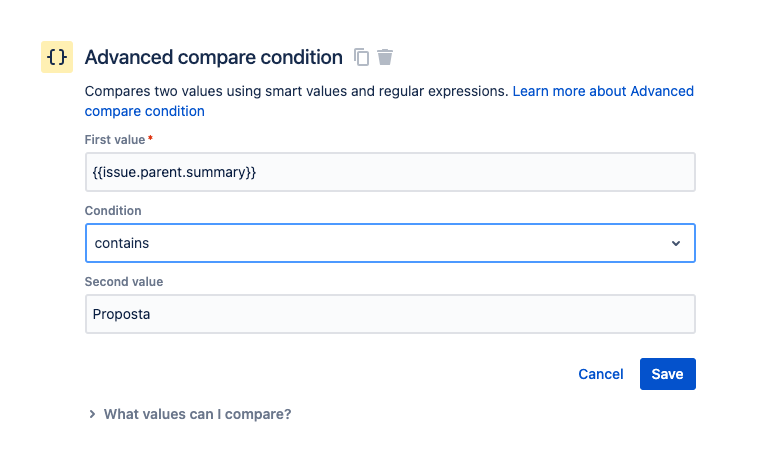Cancel editing the condition
Viewport: 763px width, 449px height.
pyautogui.click(x=600, y=374)
